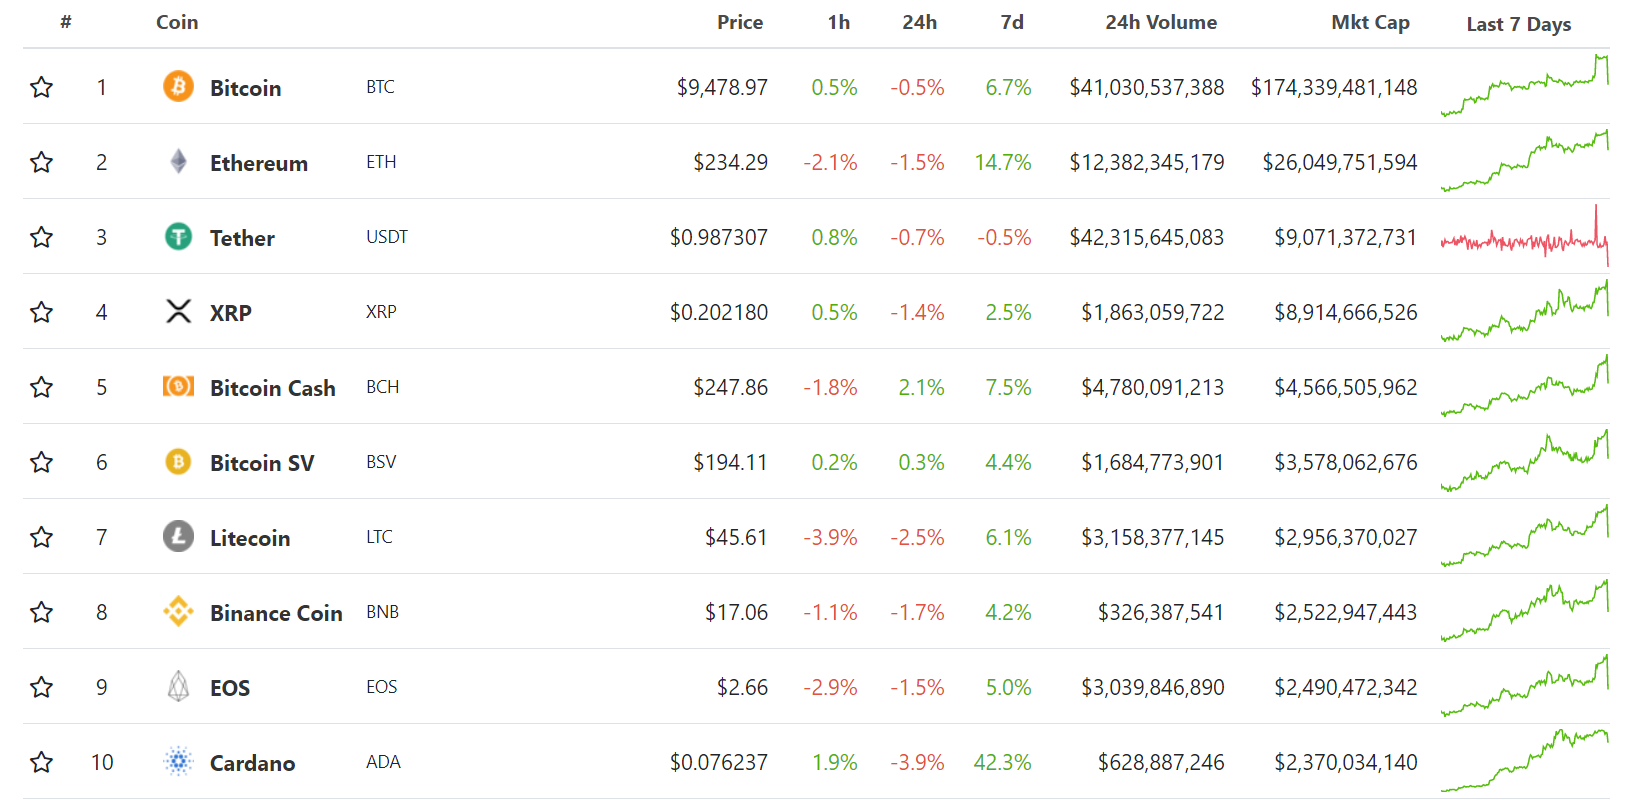
Task: Click the Cardano logo icon
Action: coord(178,761)
